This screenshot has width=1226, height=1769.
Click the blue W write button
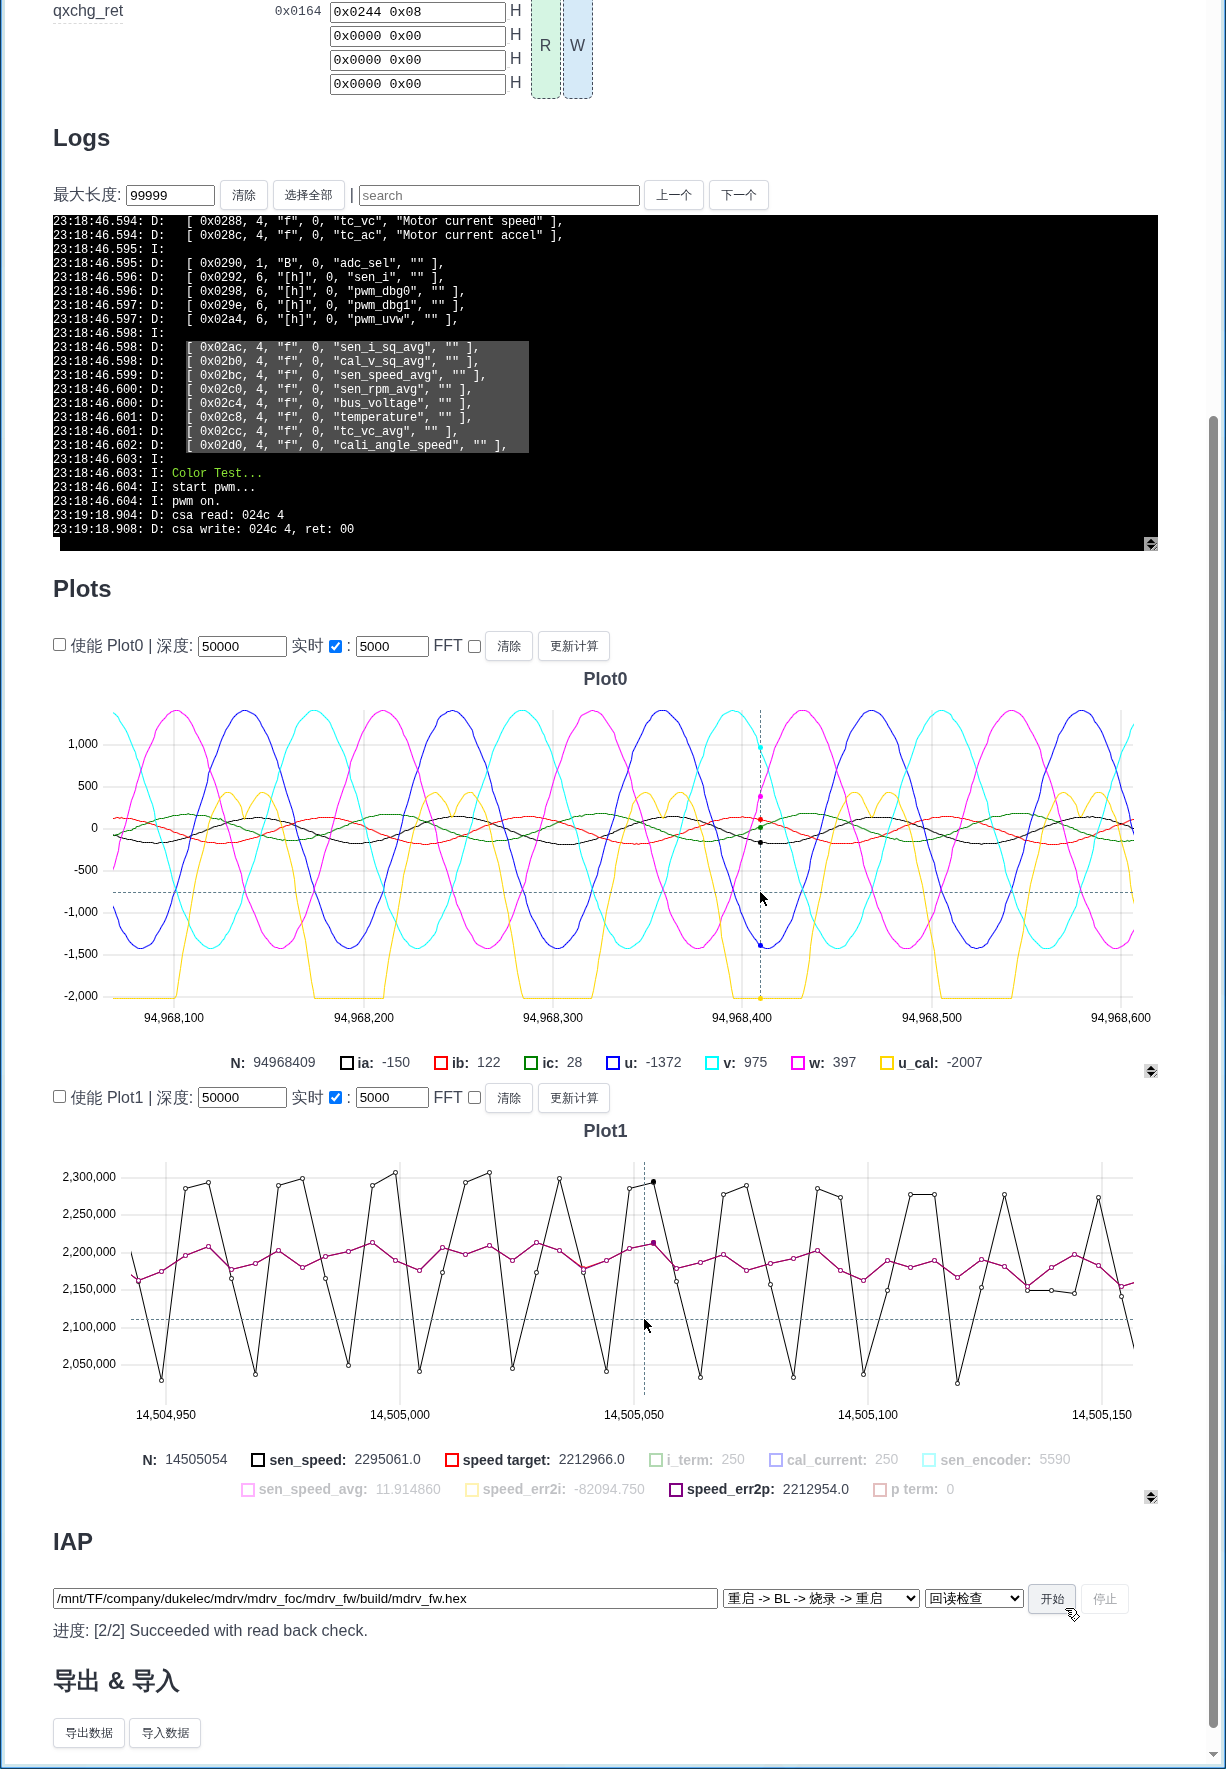click(577, 46)
